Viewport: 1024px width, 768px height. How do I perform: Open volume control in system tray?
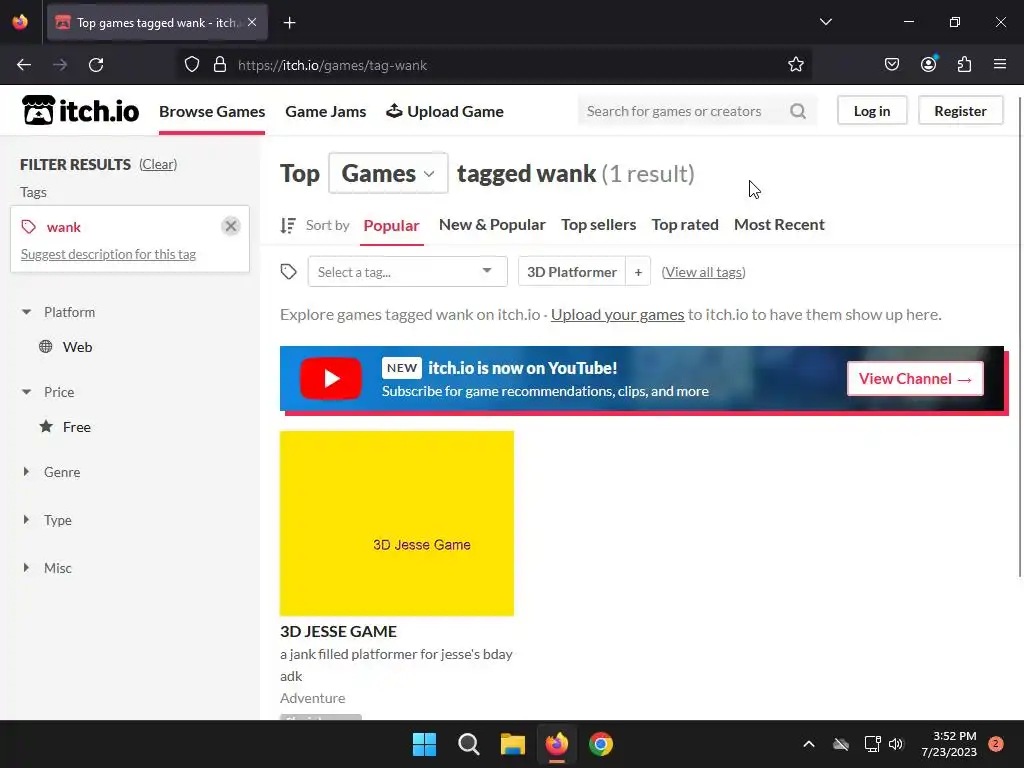(896, 744)
